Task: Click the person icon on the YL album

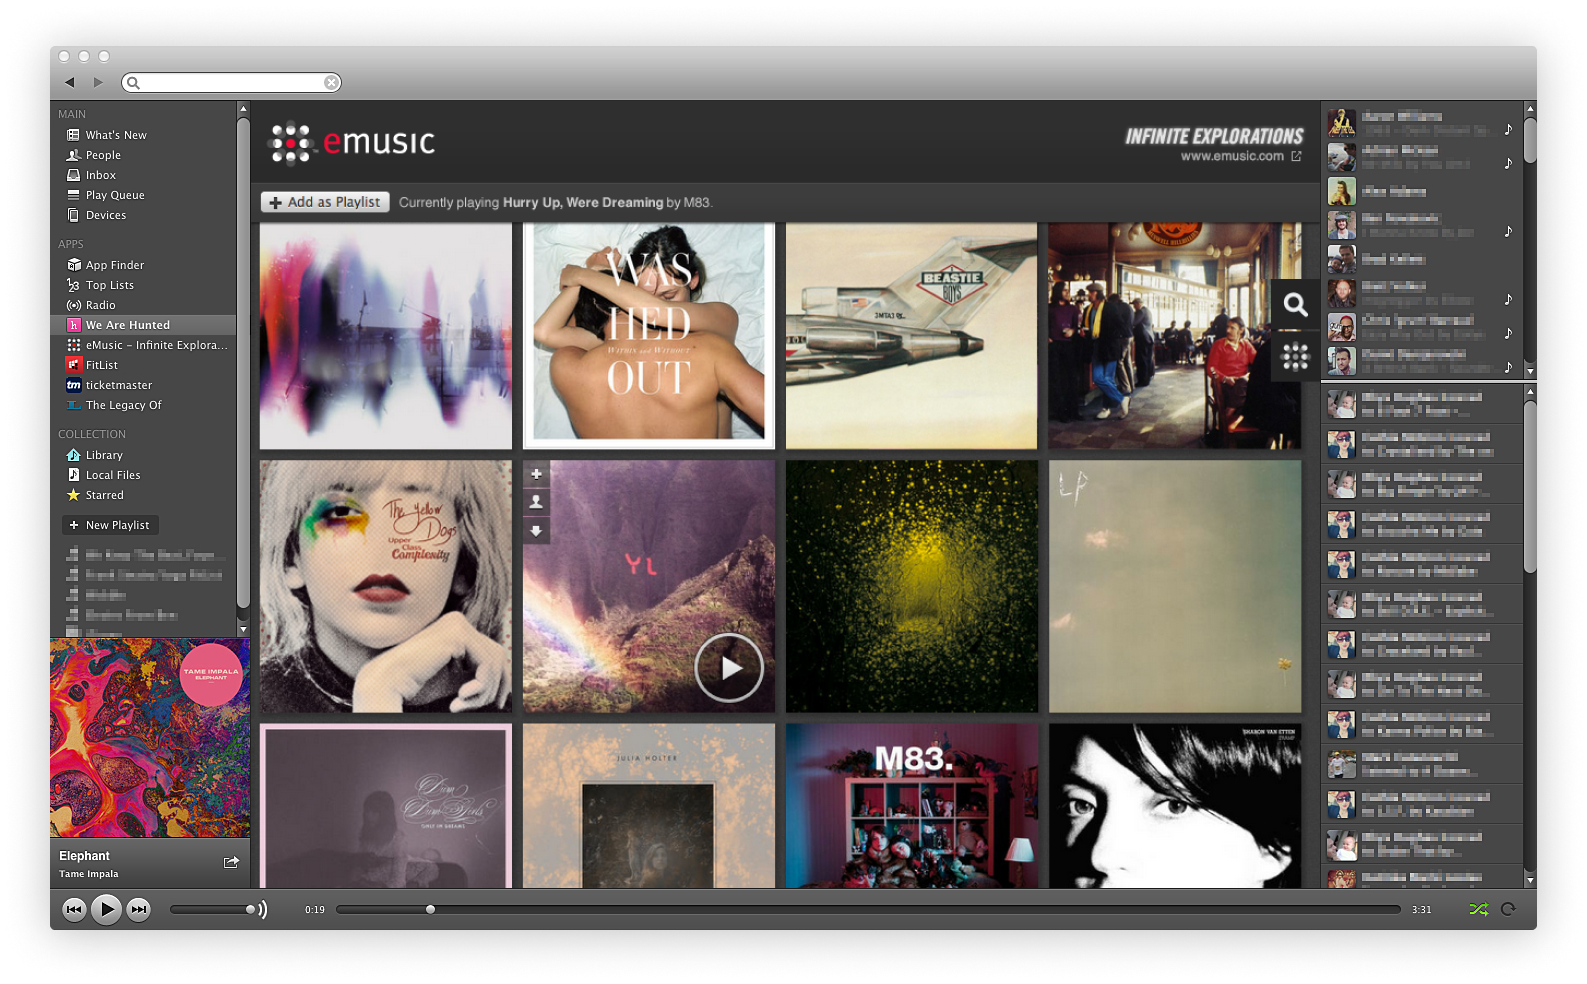Action: pyautogui.click(x=536, y=502)
